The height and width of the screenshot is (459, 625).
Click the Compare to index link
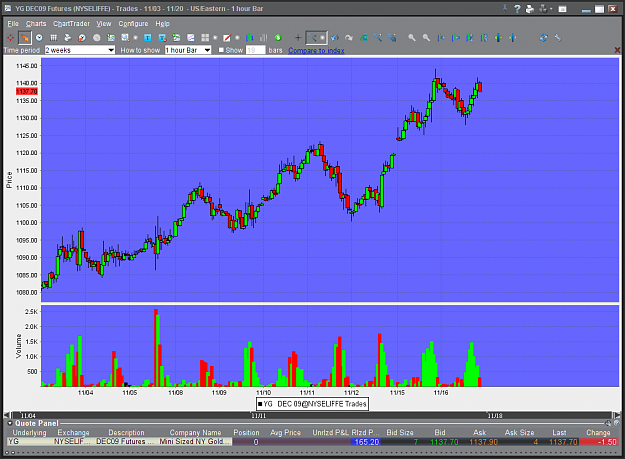click(x=316, y=50)
